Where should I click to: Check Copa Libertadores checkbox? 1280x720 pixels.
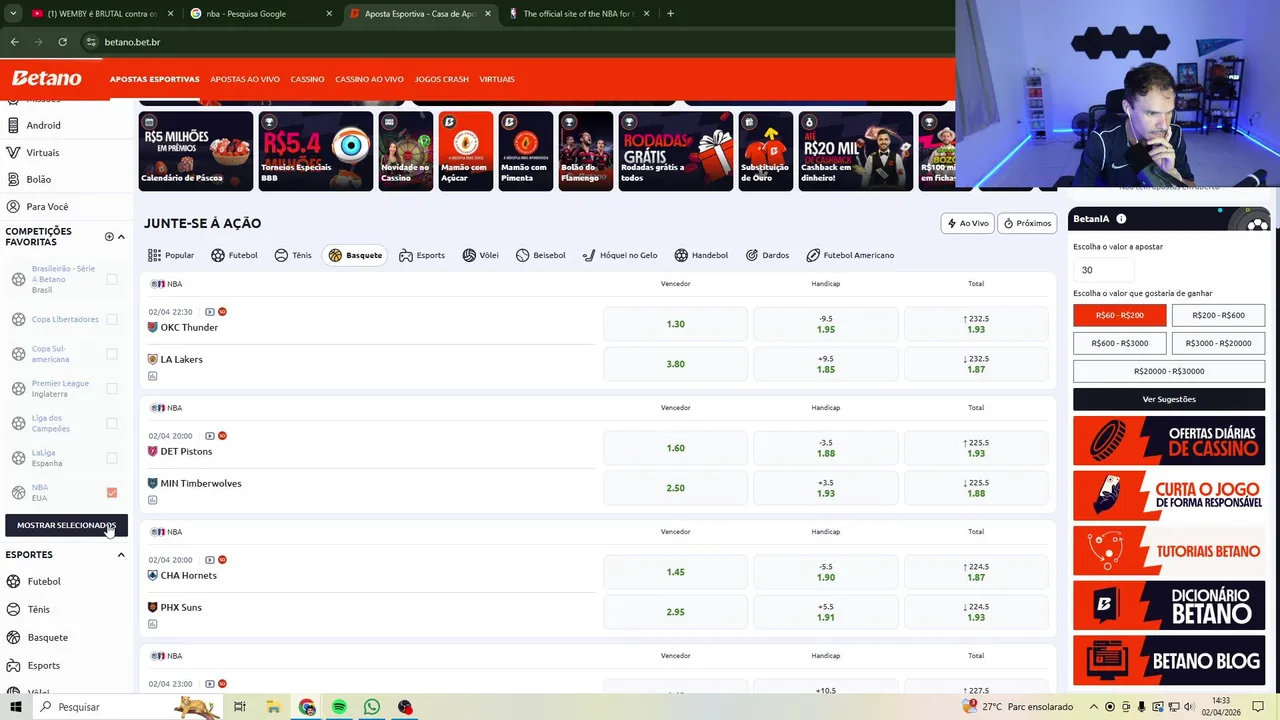112,319
